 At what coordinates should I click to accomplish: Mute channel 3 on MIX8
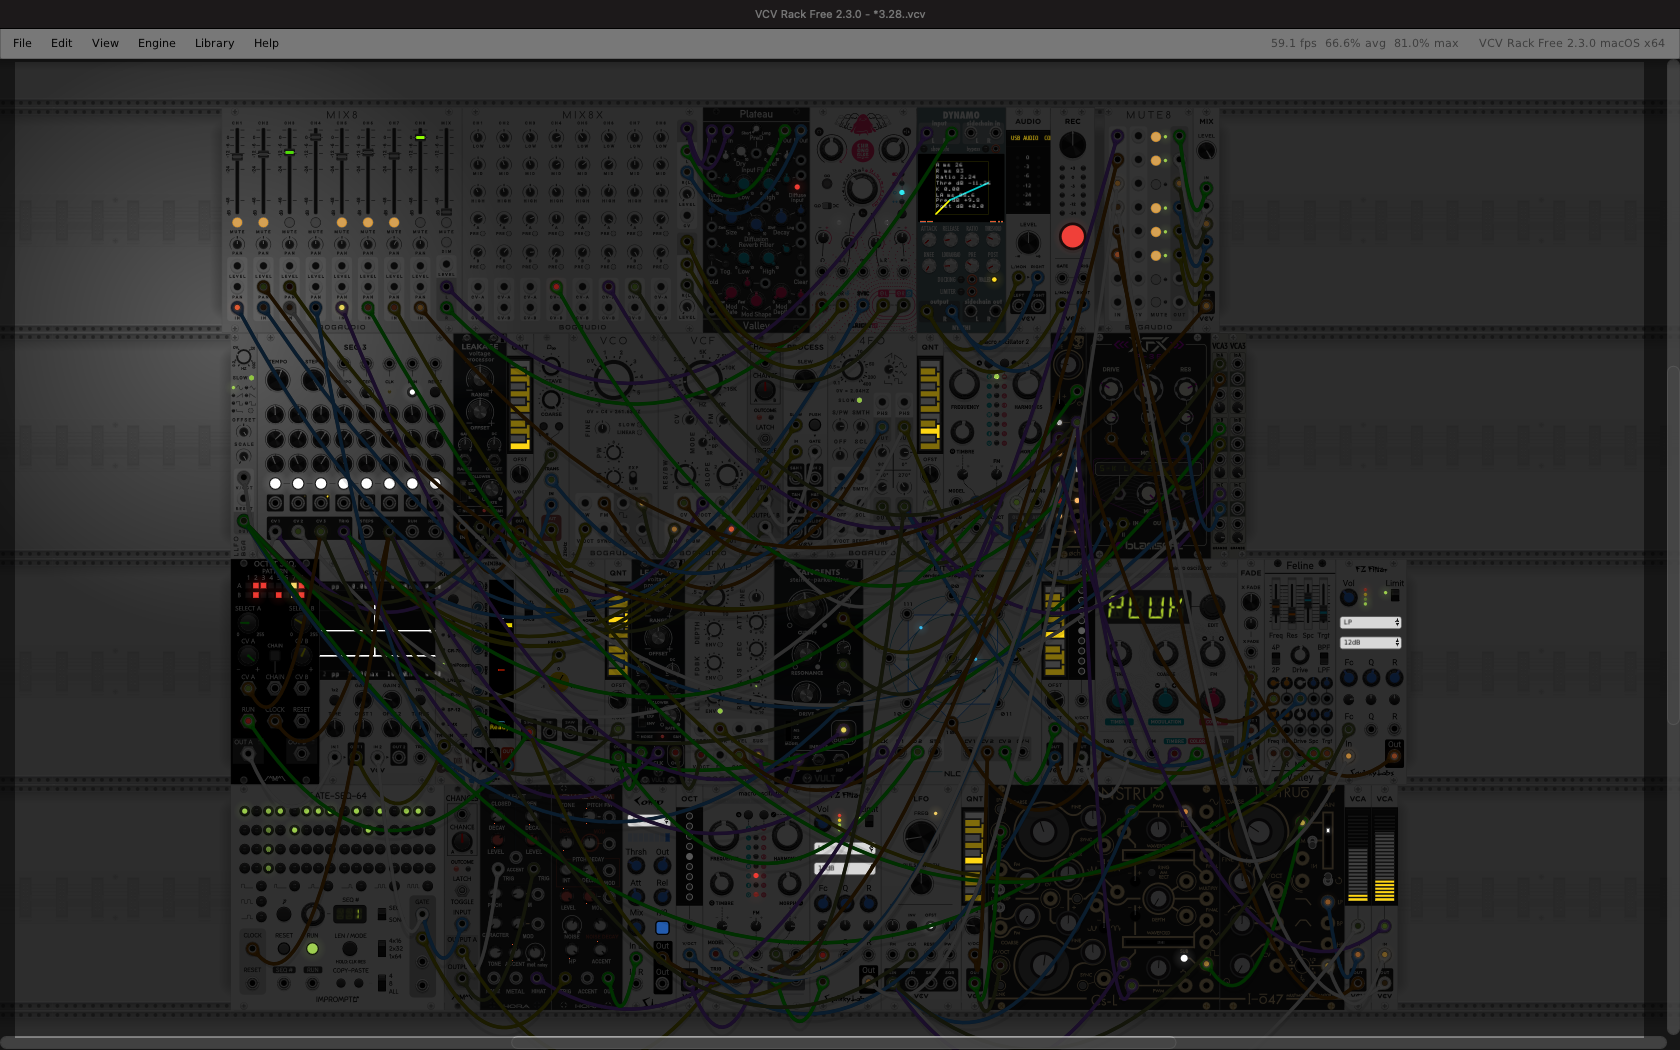pos(289,222)
